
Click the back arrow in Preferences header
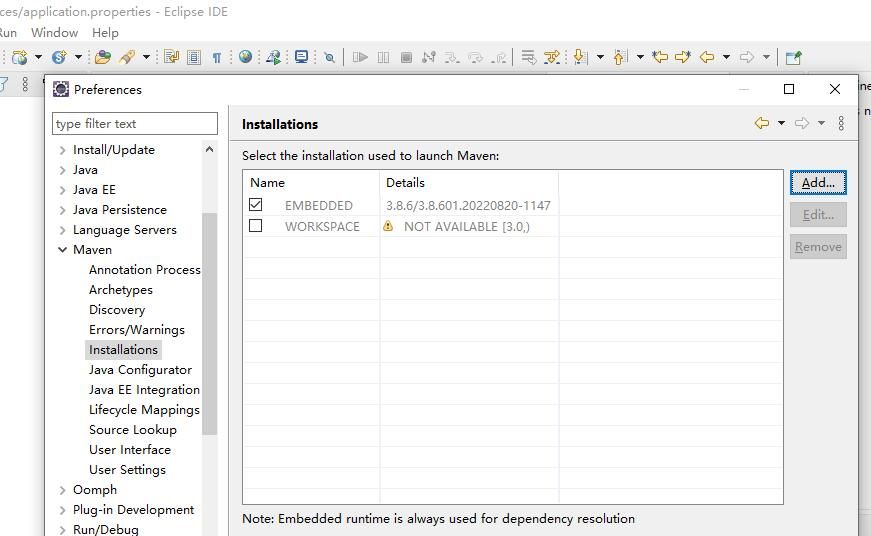(762, 123)
